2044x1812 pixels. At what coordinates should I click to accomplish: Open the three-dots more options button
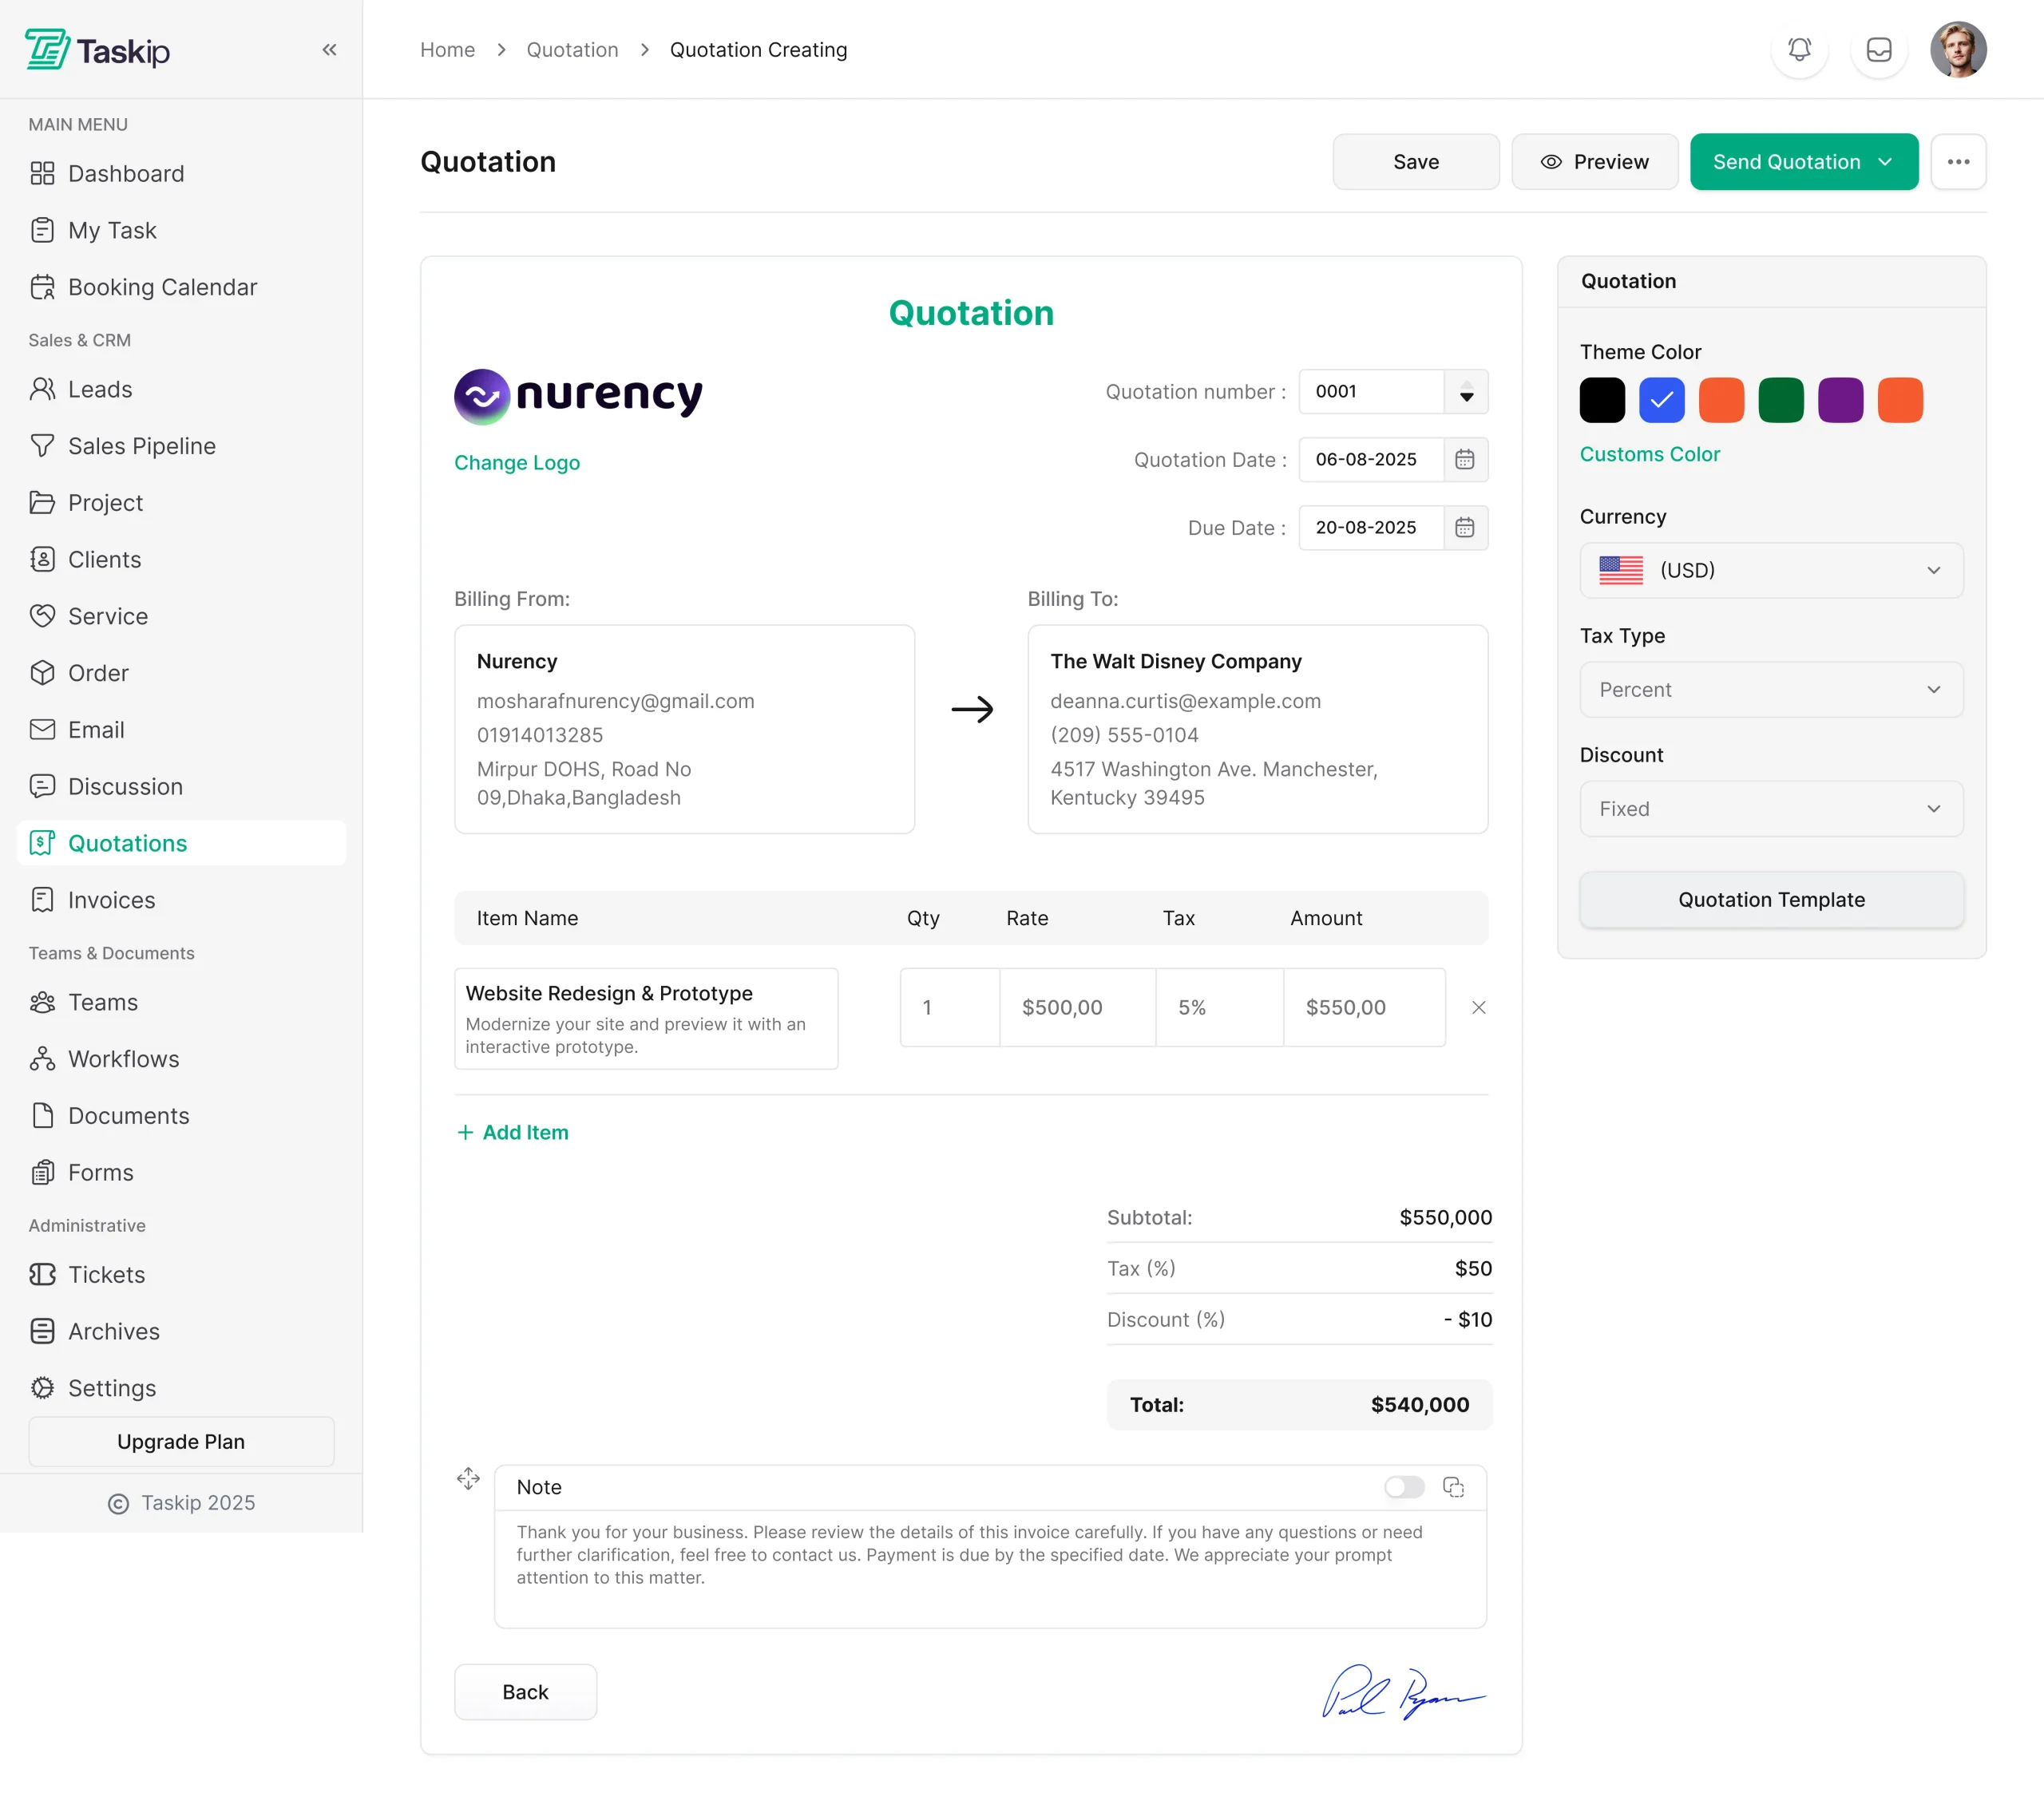pos(1957,162)
